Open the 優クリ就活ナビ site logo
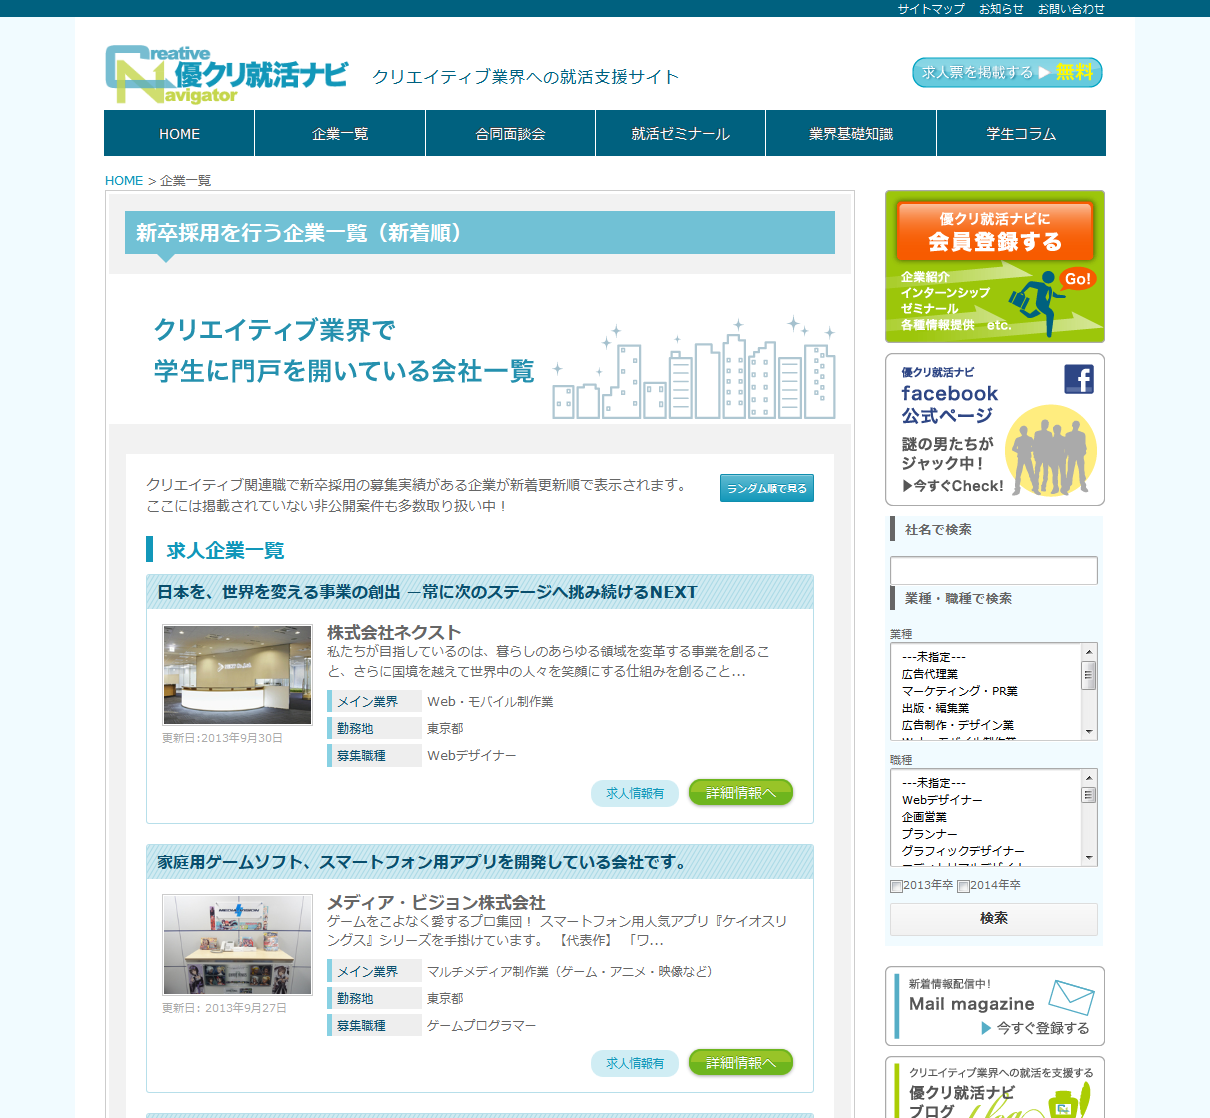 pyautogui.click(x=226, y=74)
